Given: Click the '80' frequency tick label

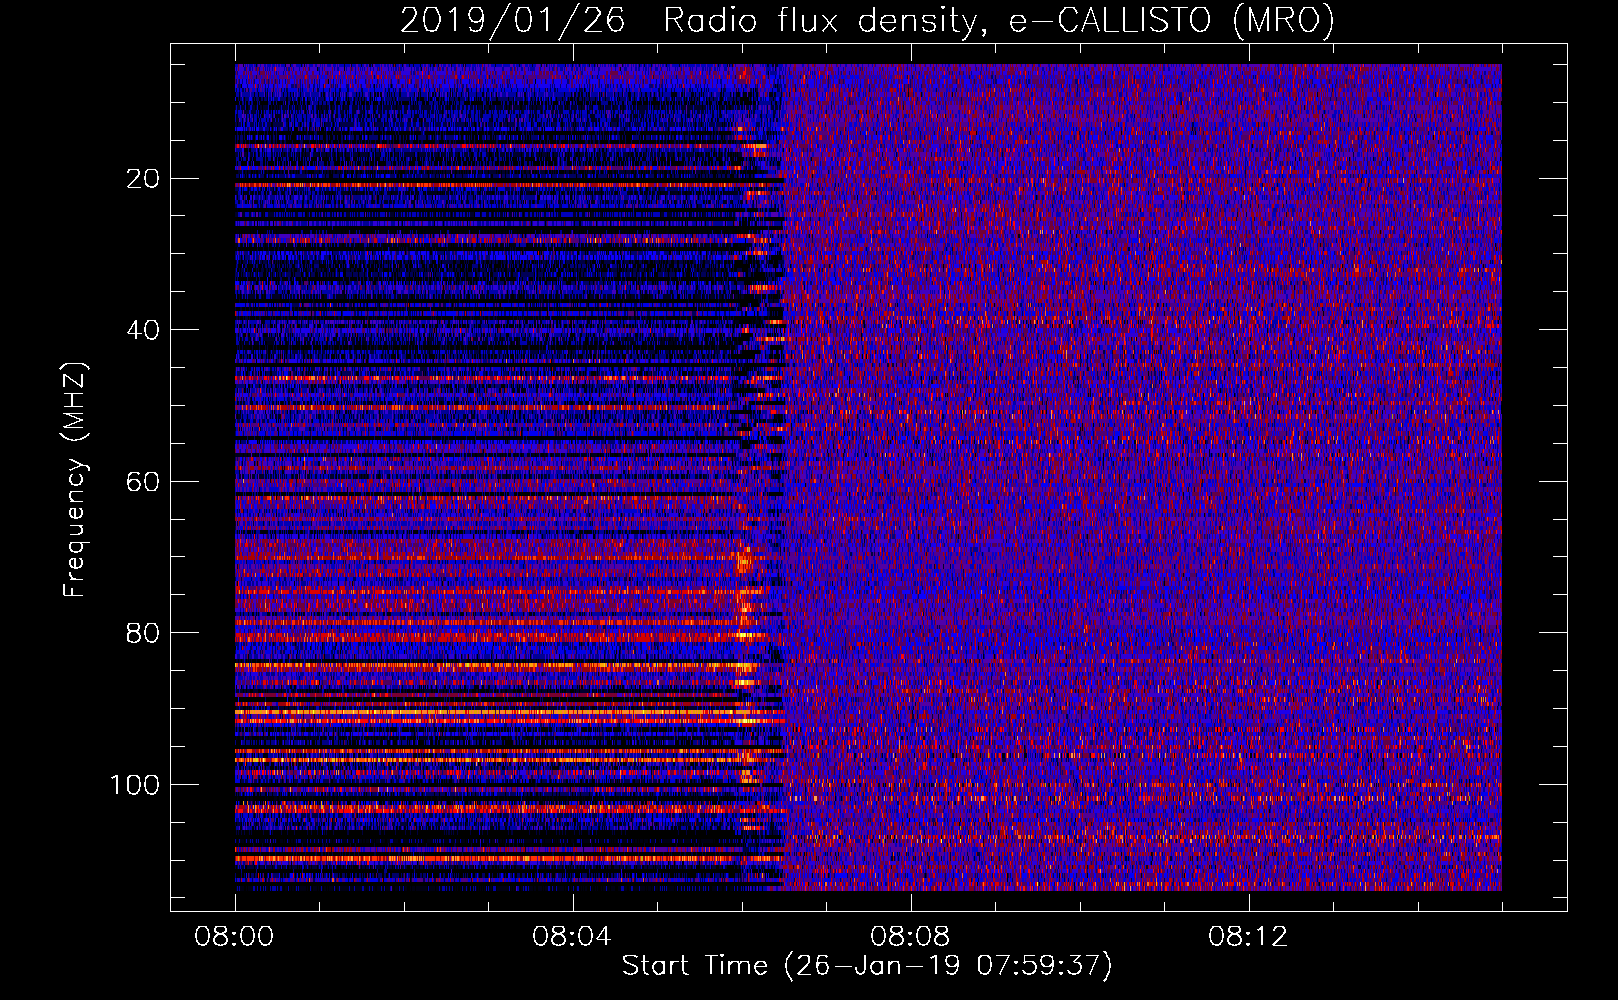Looking at the screenshot, I should point(144,633).
